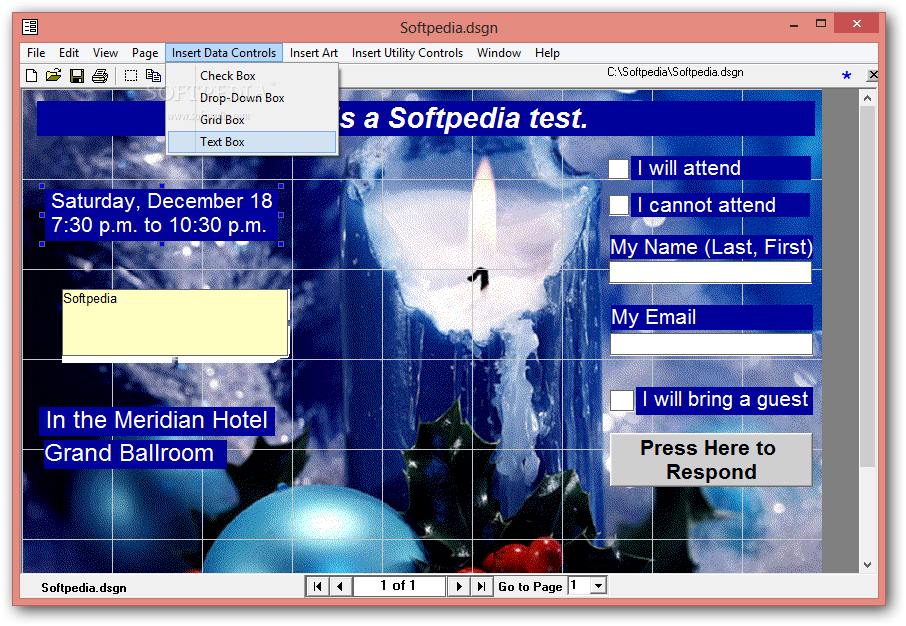Image resolution: width=906 pixels, height=626 pixels.
Task: Open the Go to Page dropdown
Action: 599,586
